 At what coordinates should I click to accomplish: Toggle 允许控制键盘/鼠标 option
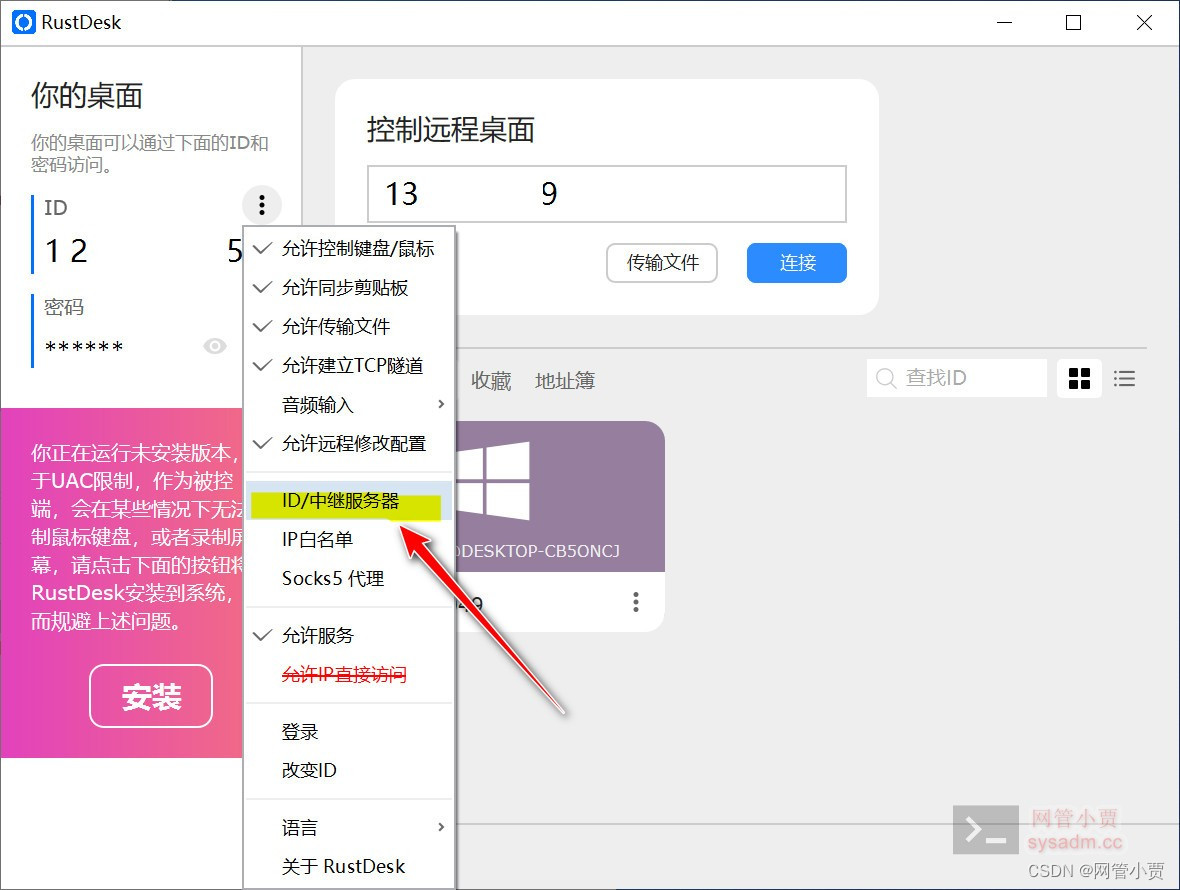click(350, 249)
